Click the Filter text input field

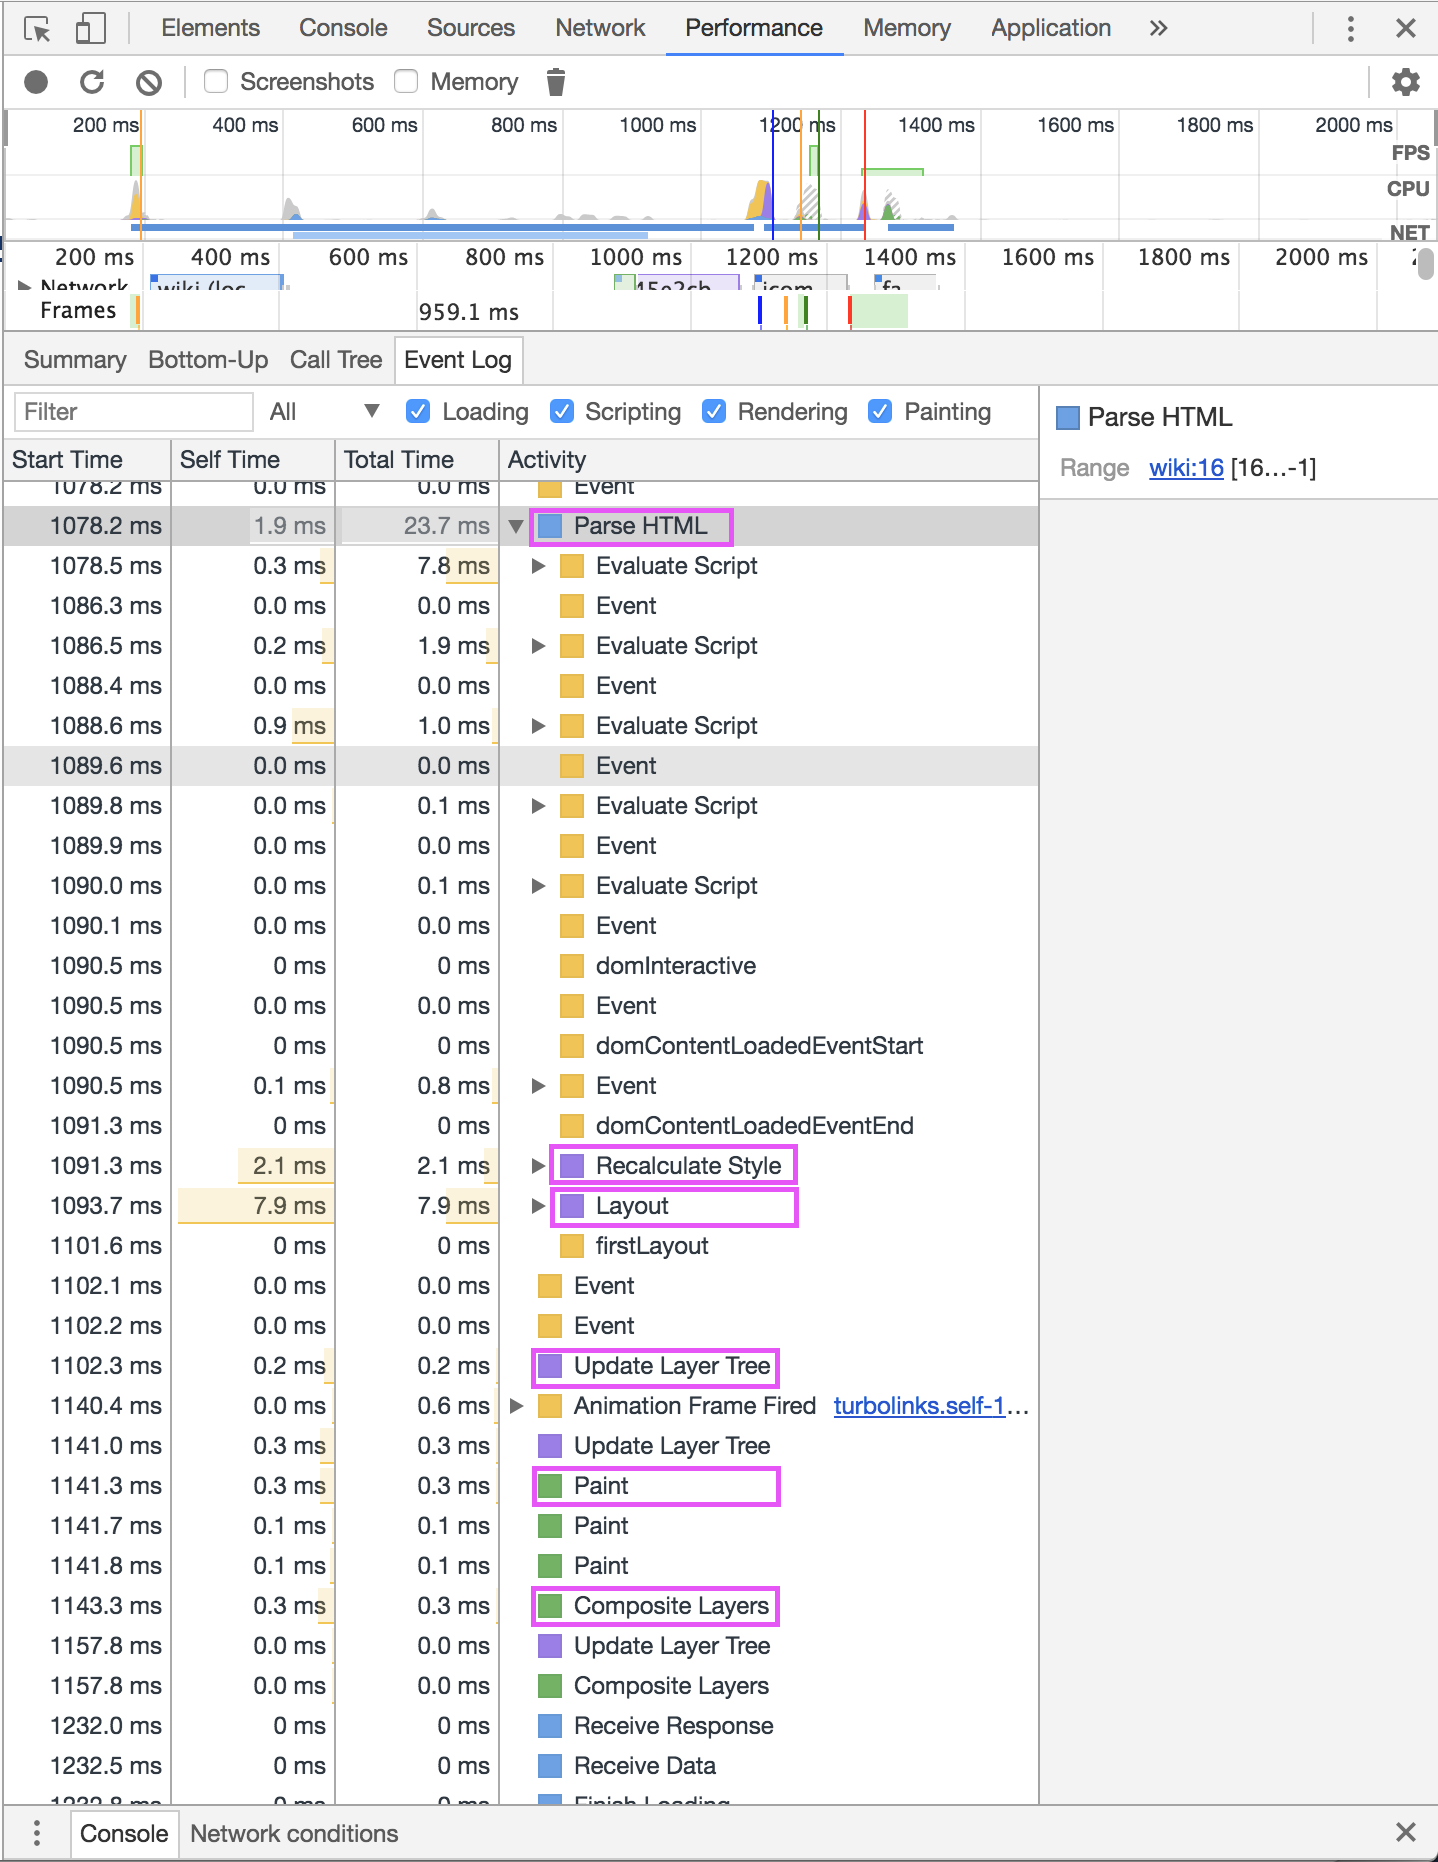(133, 412)
